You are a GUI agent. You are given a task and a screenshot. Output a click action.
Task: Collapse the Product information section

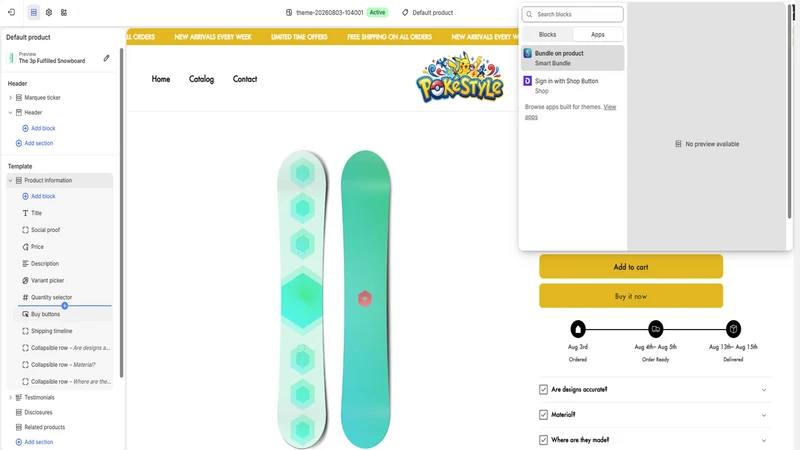pos(10,181)
